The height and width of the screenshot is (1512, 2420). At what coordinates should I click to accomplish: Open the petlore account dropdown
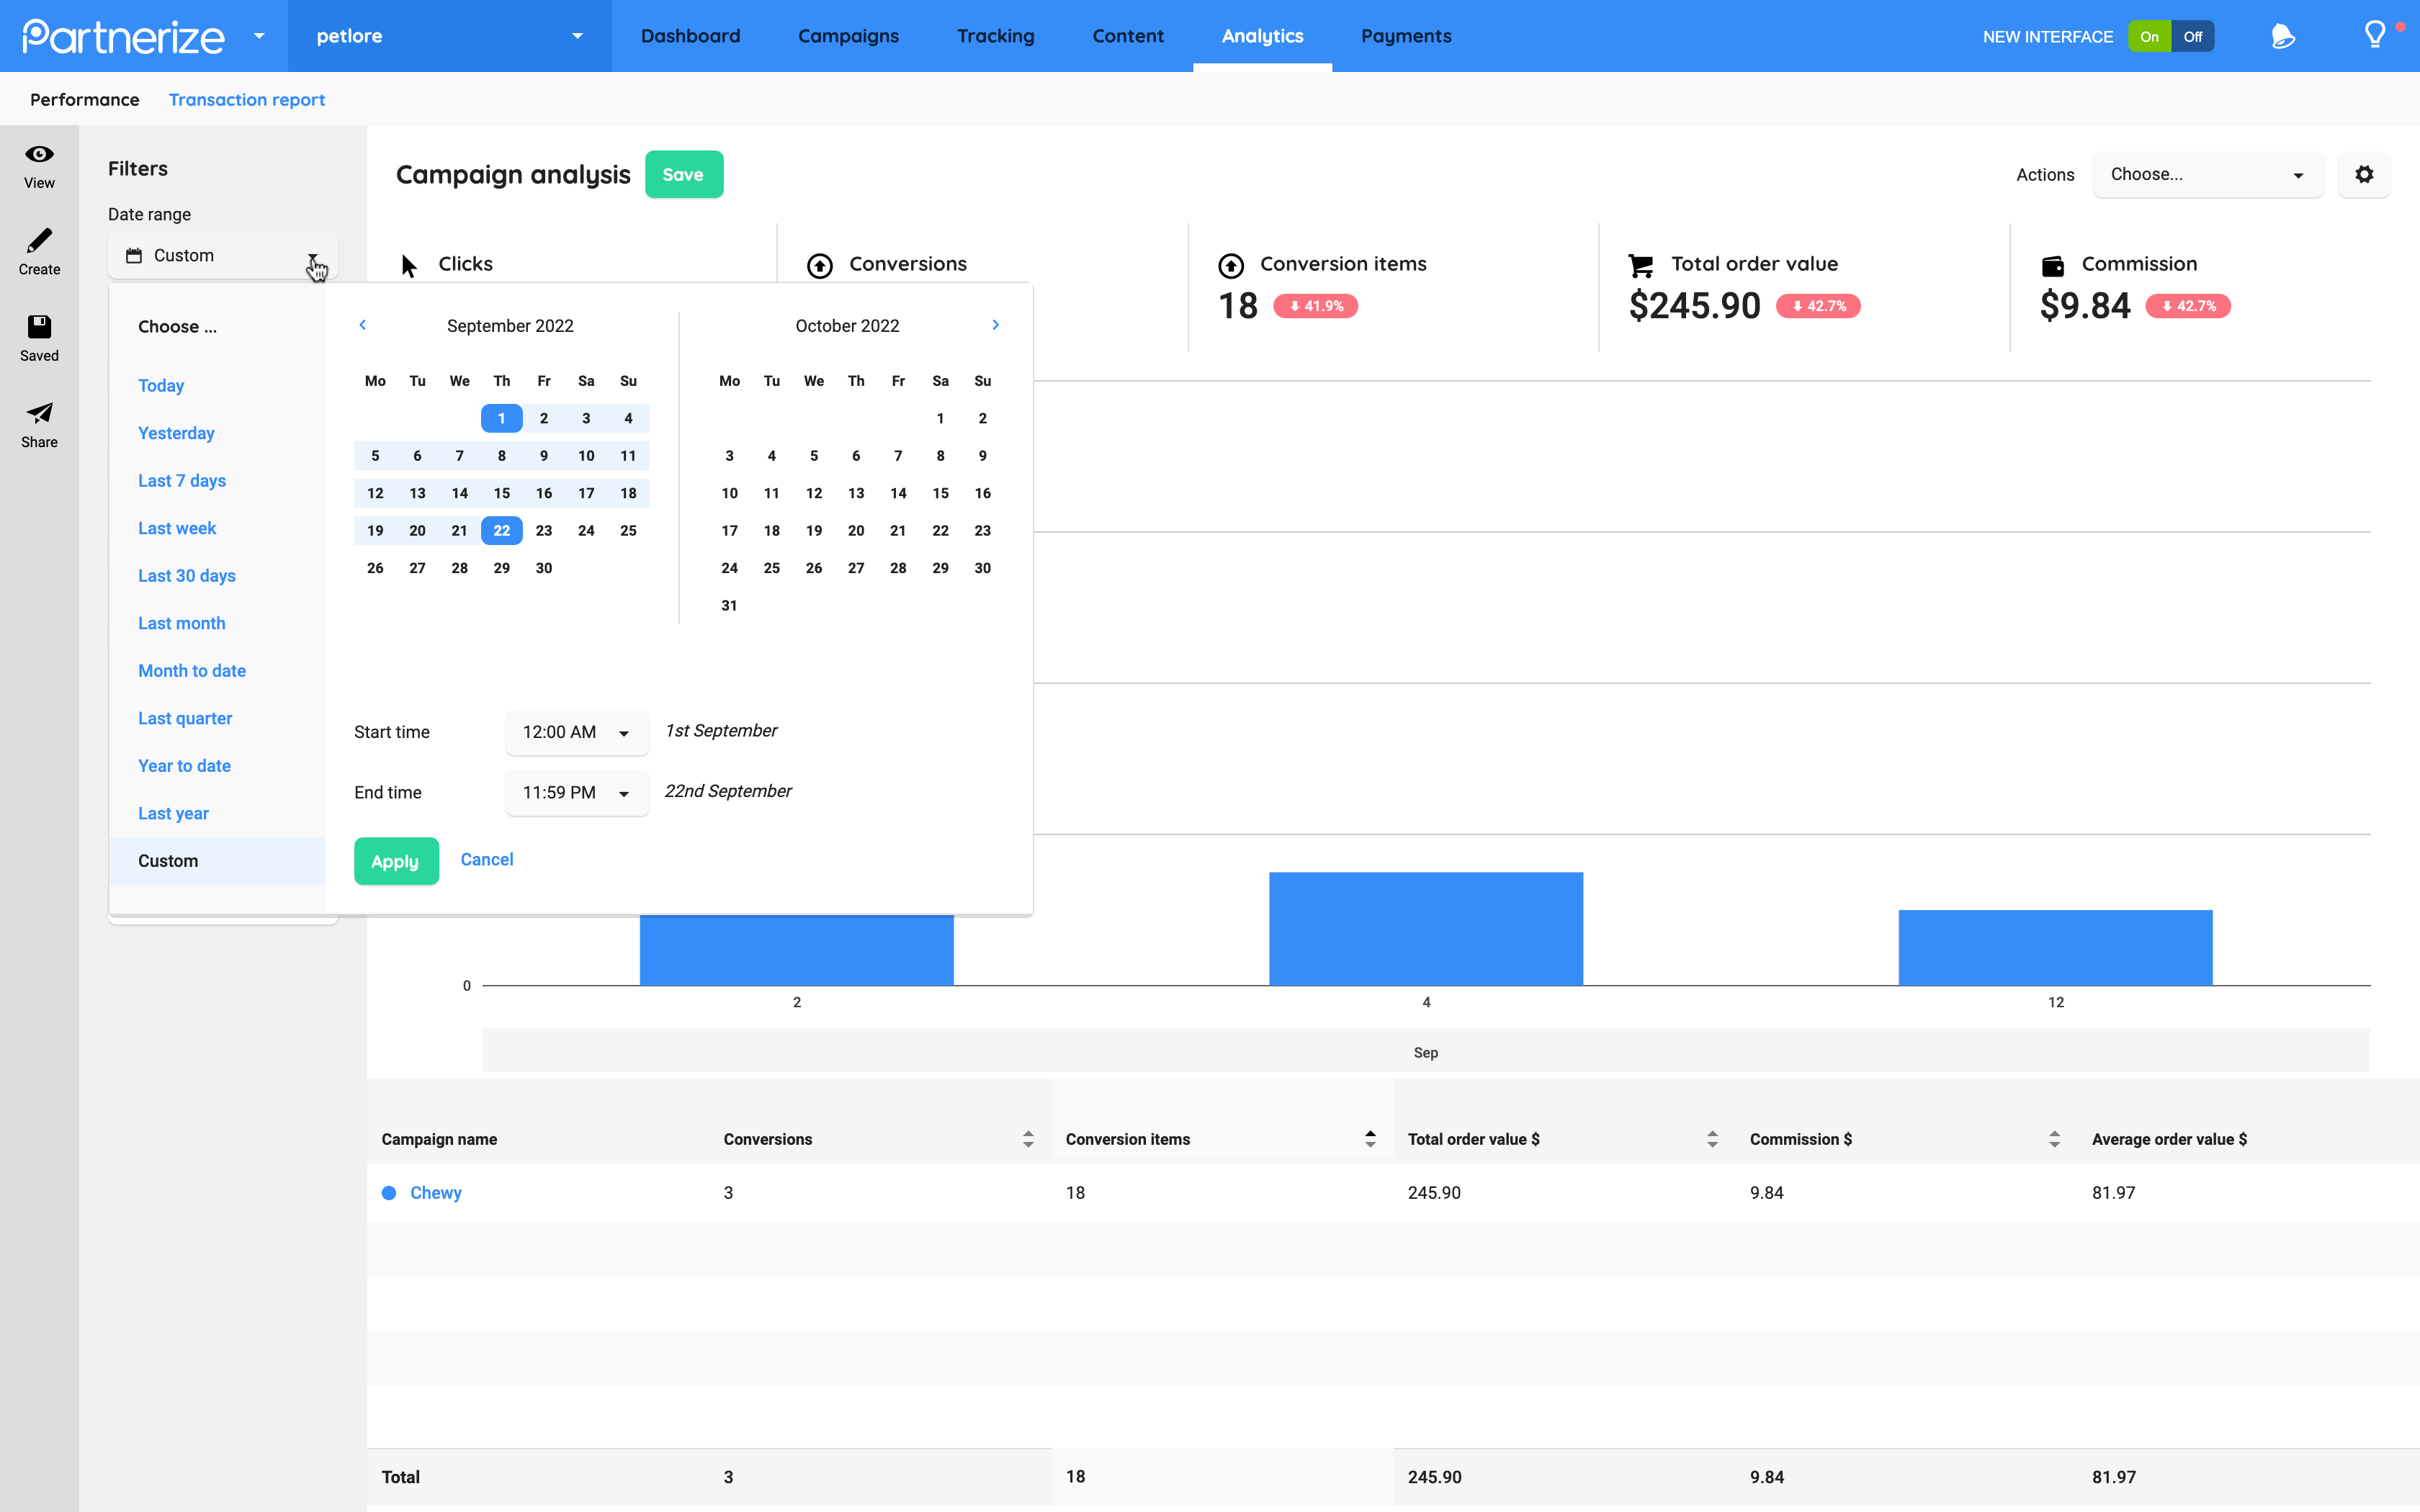coord(450,36)
